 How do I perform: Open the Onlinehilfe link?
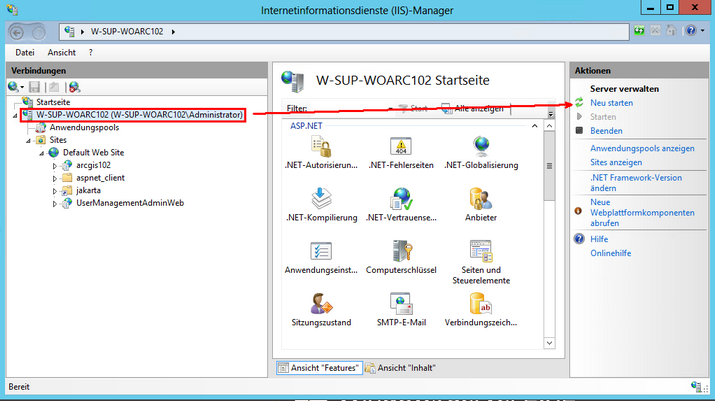coord(611,253)
